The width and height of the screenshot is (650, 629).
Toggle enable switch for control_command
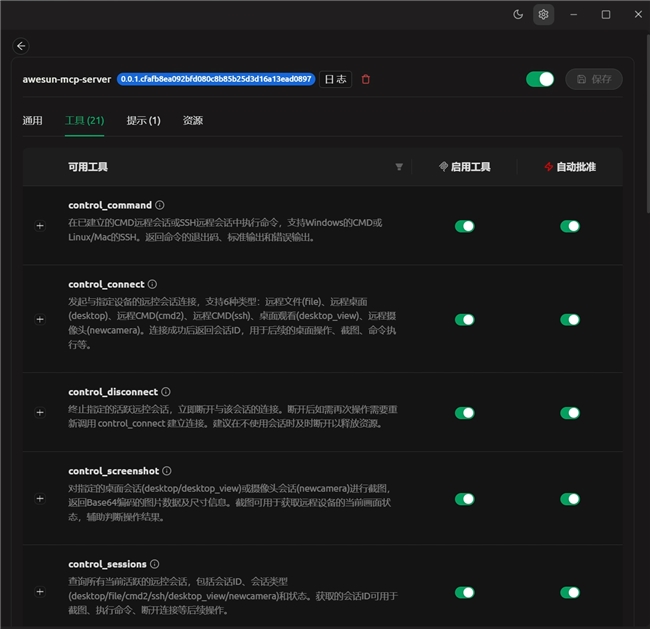click(465, 226)
